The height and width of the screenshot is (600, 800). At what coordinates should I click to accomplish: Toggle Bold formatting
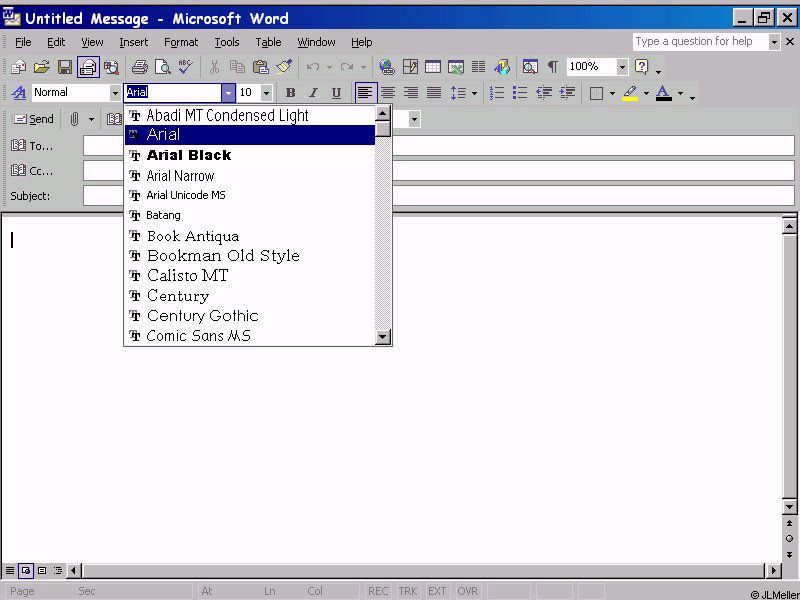(290, 93)
